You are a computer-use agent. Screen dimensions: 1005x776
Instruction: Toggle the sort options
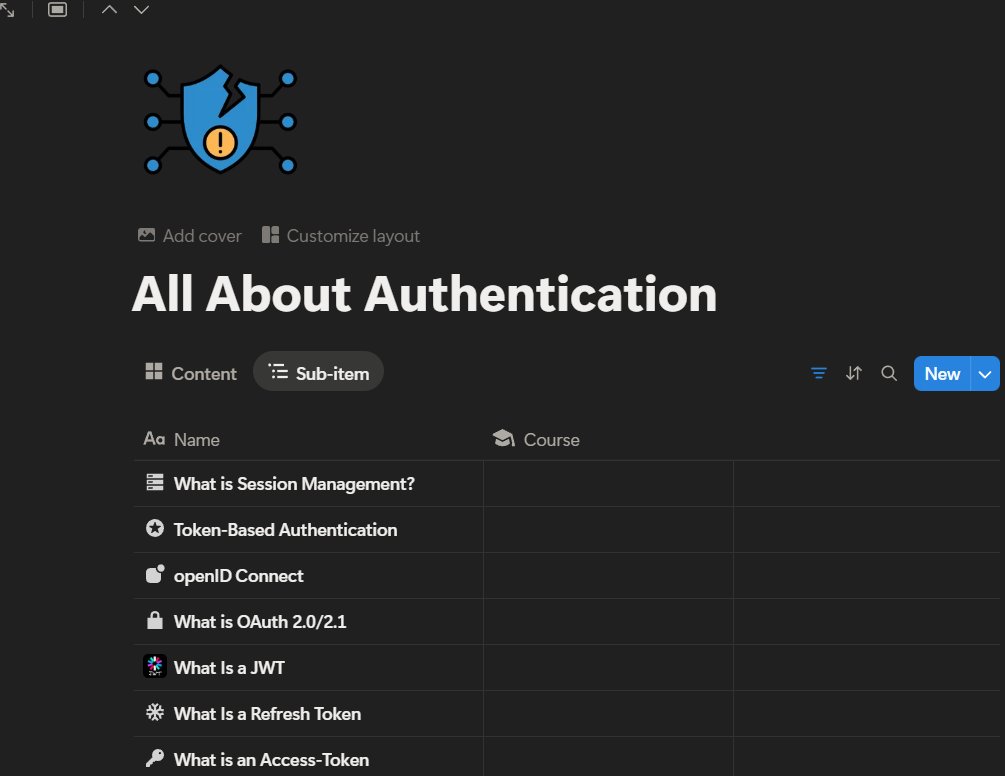pyautogui.click(x=854, y=373)
